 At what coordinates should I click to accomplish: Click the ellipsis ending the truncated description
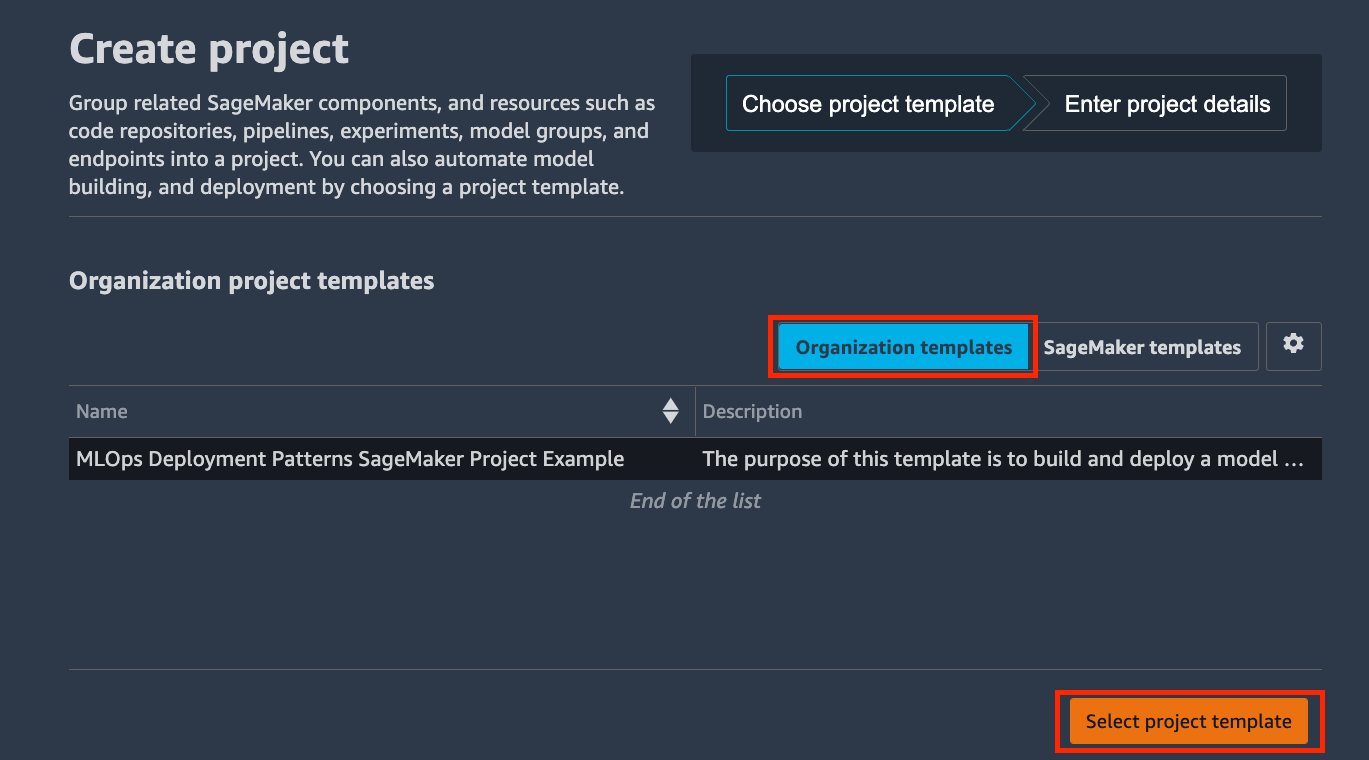click(x=1293, y=462)
